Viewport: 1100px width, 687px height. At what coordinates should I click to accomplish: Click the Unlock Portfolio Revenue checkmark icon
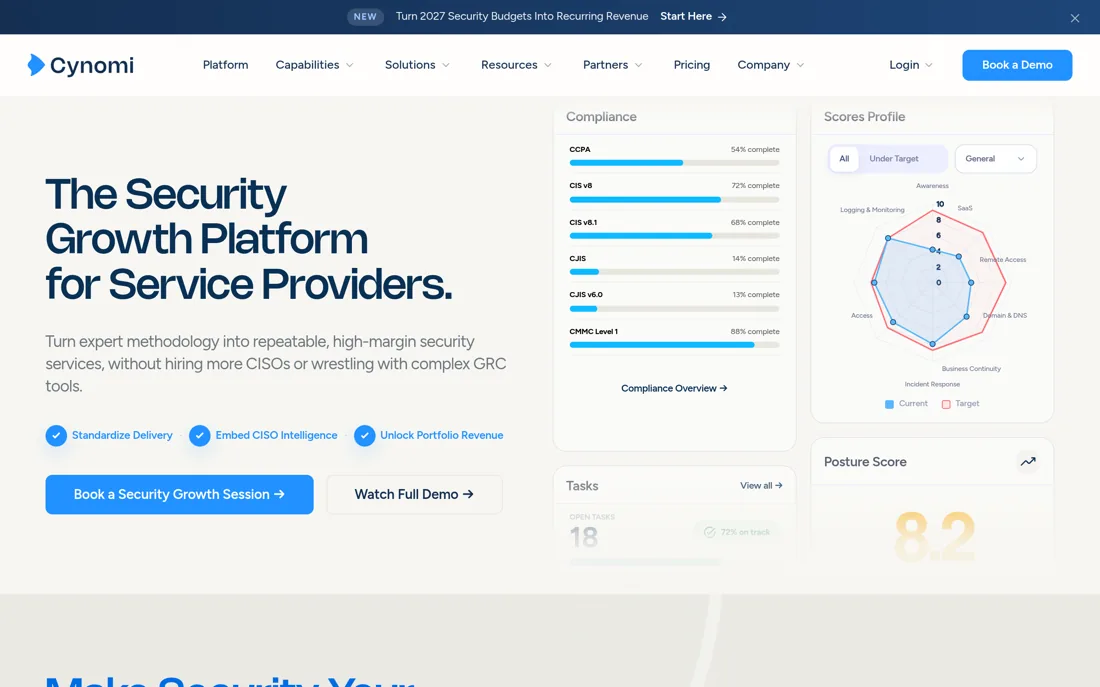coord(365,436)
